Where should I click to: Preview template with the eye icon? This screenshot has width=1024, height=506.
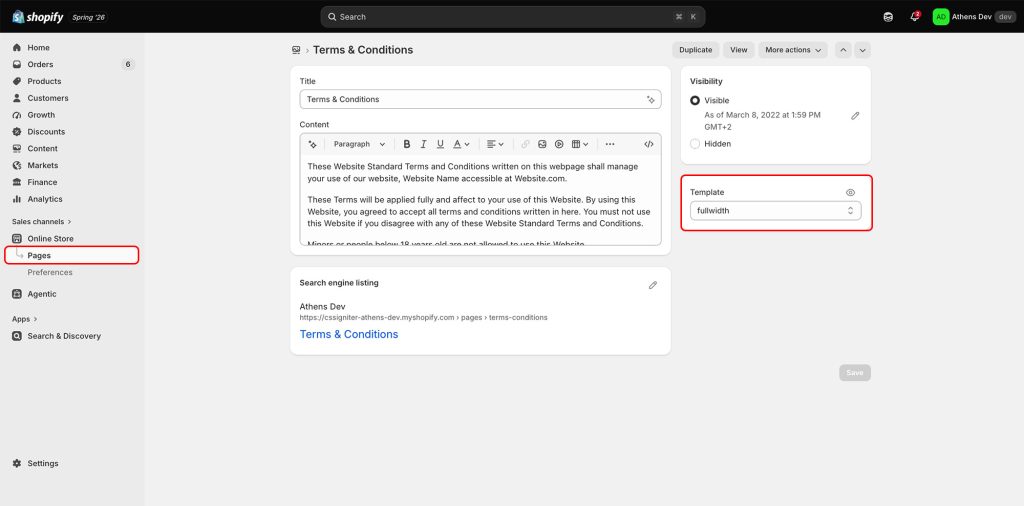pos(850,193)
